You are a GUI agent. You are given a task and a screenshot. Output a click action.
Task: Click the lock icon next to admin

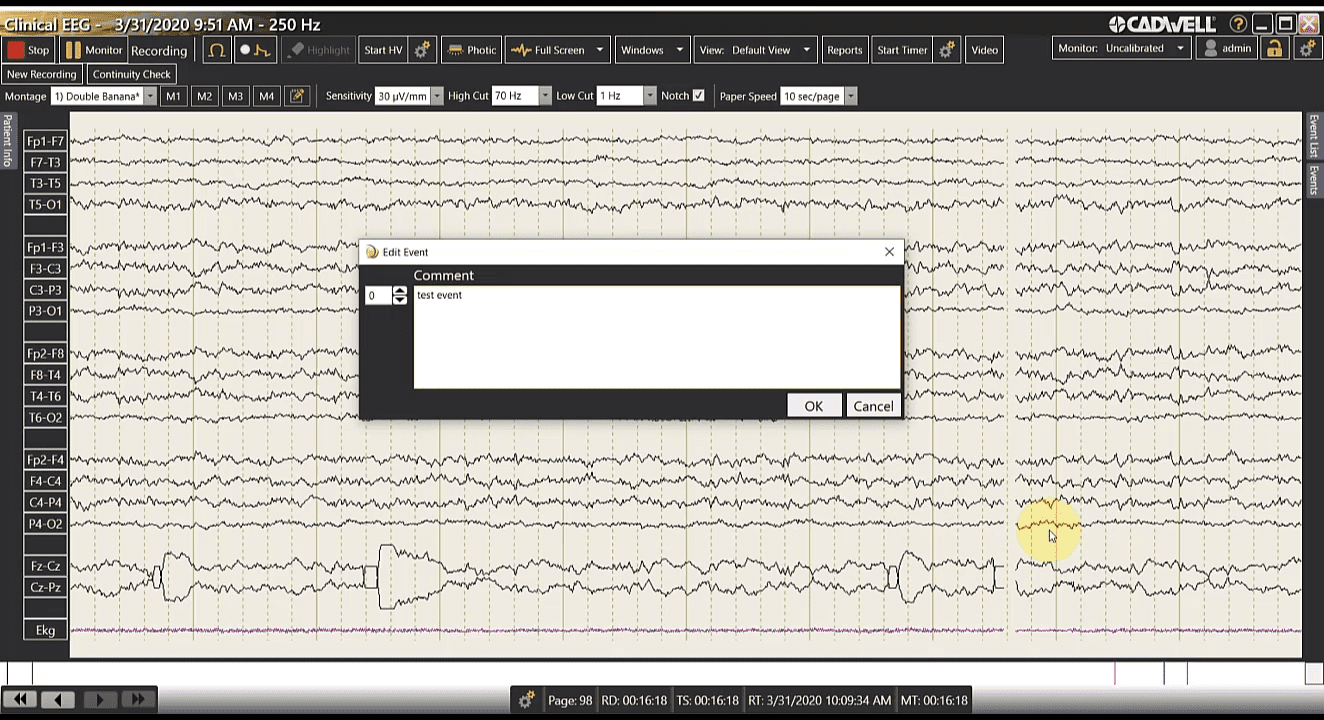(1274, 49)
